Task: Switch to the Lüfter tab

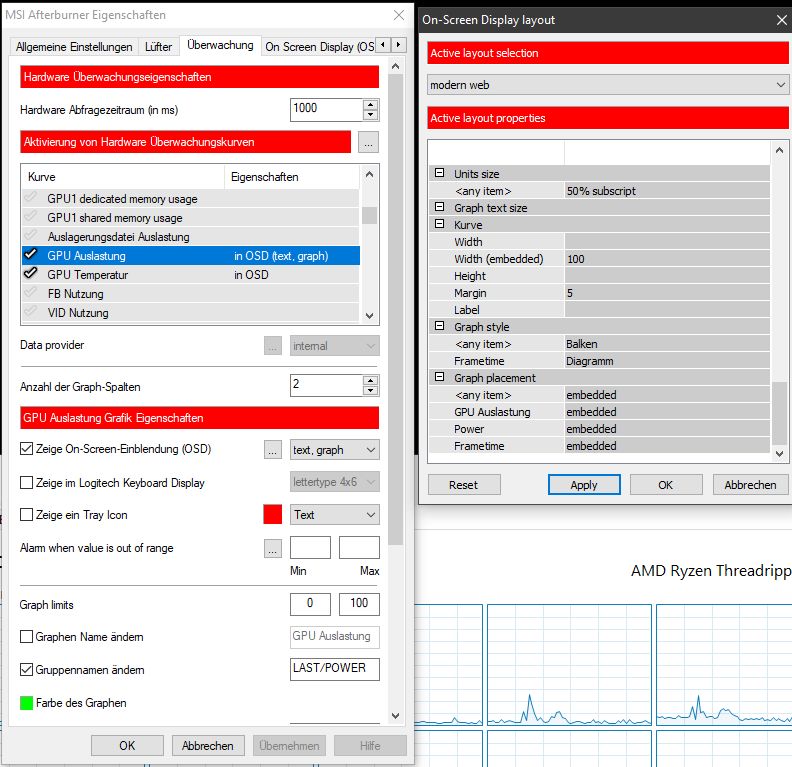Action: pos(158,47)
